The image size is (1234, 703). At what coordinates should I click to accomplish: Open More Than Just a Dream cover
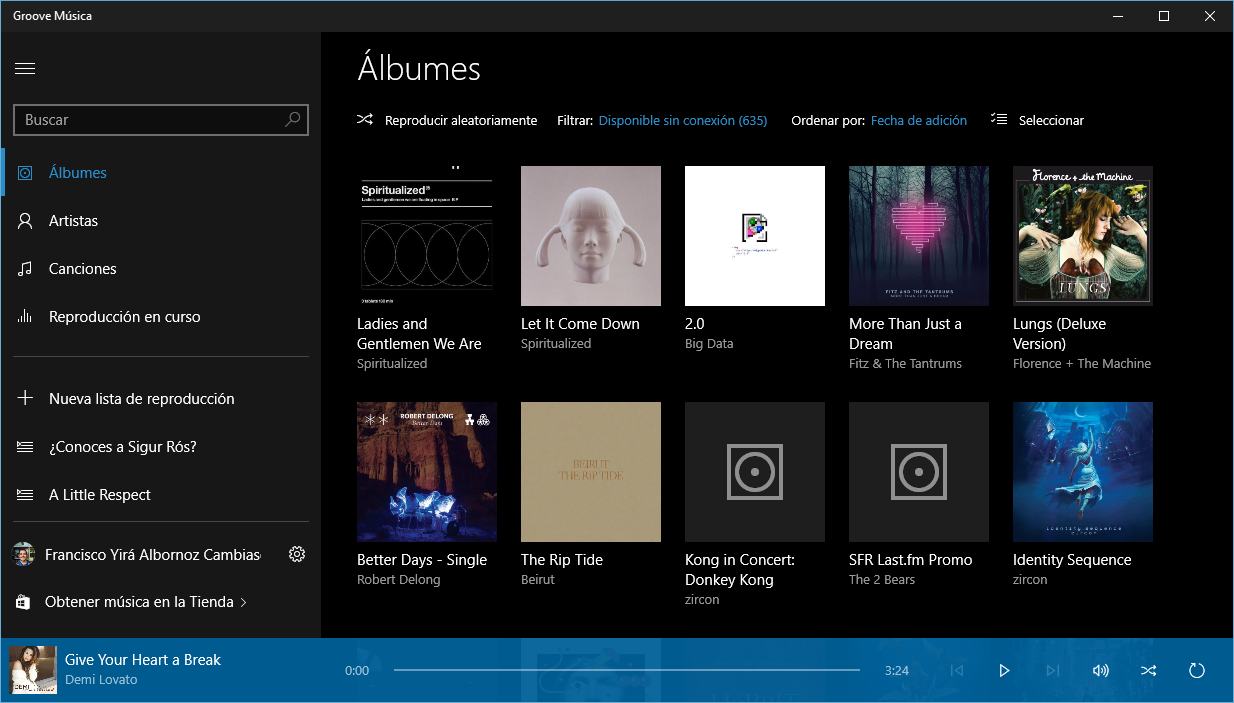pyautogui.click(x=919, y=236)
